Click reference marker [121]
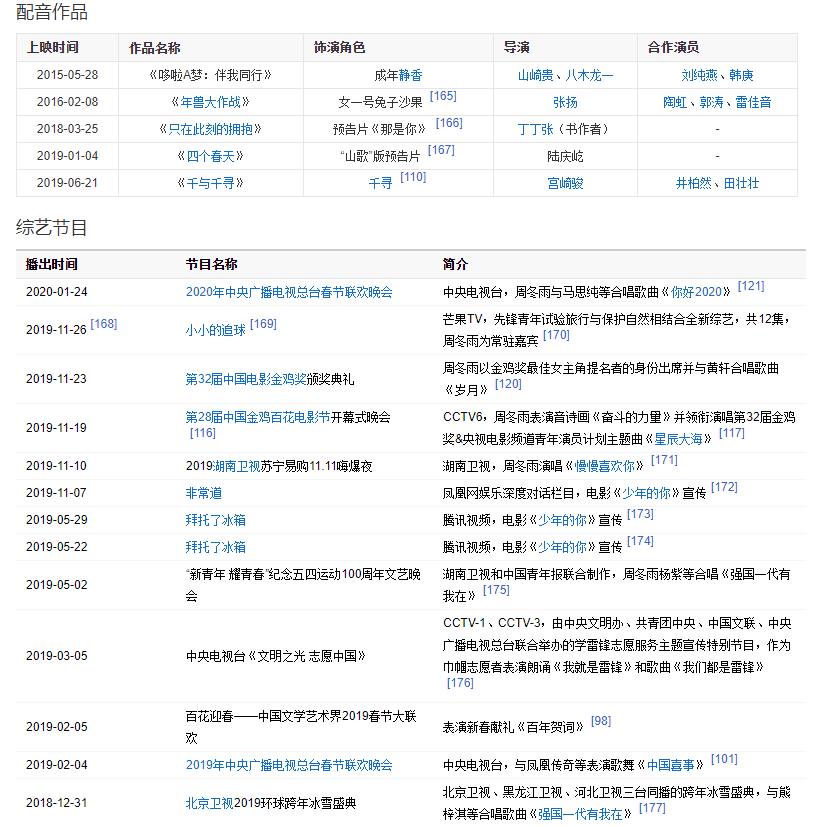The image size is (819, 827). tap(750, 286)
